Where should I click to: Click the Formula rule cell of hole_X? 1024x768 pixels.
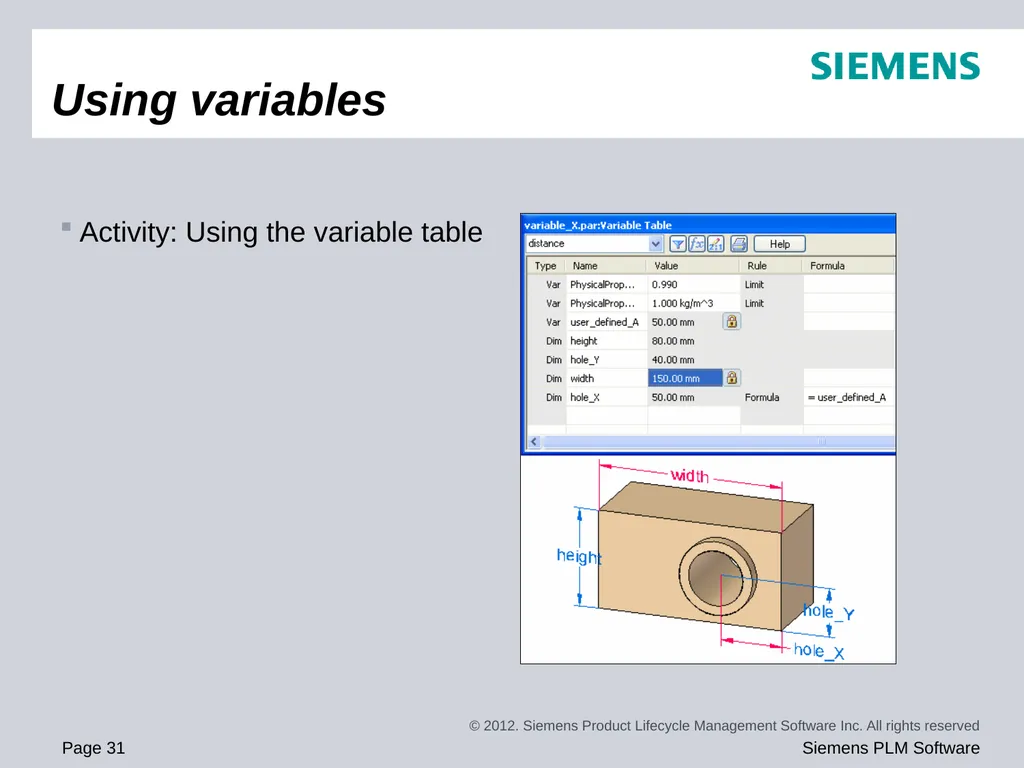[771, 397]
